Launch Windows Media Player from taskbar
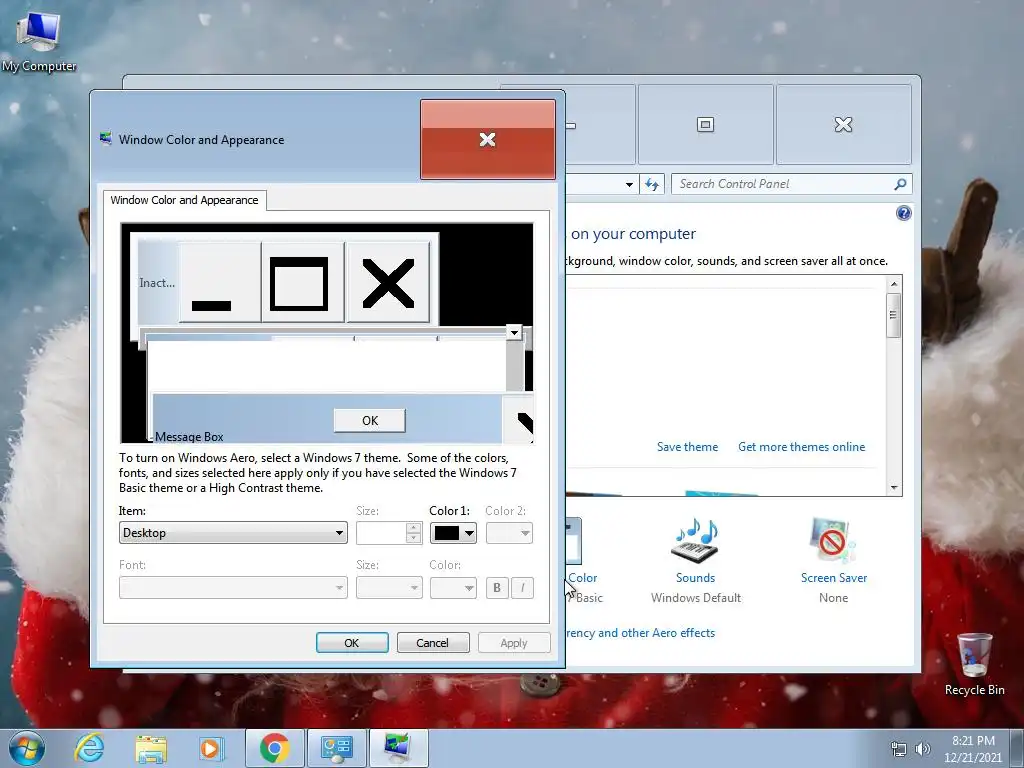The width and height of the screenshot is (1024, 768). (x=212, y=748)
